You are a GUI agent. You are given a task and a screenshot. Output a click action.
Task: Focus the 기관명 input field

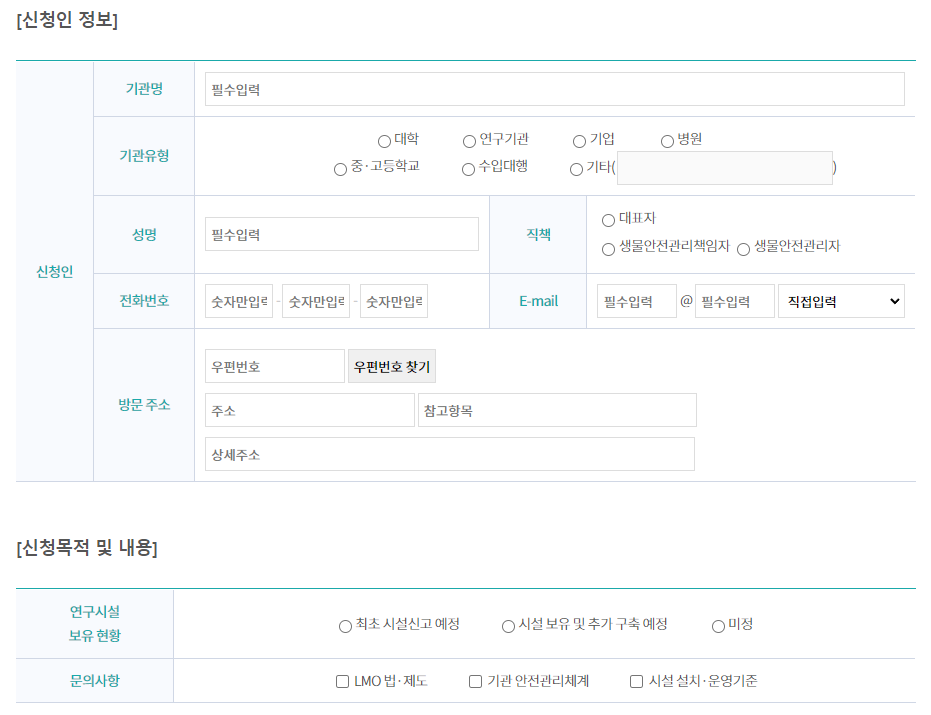pyautogui.click(x=555, y=89)
